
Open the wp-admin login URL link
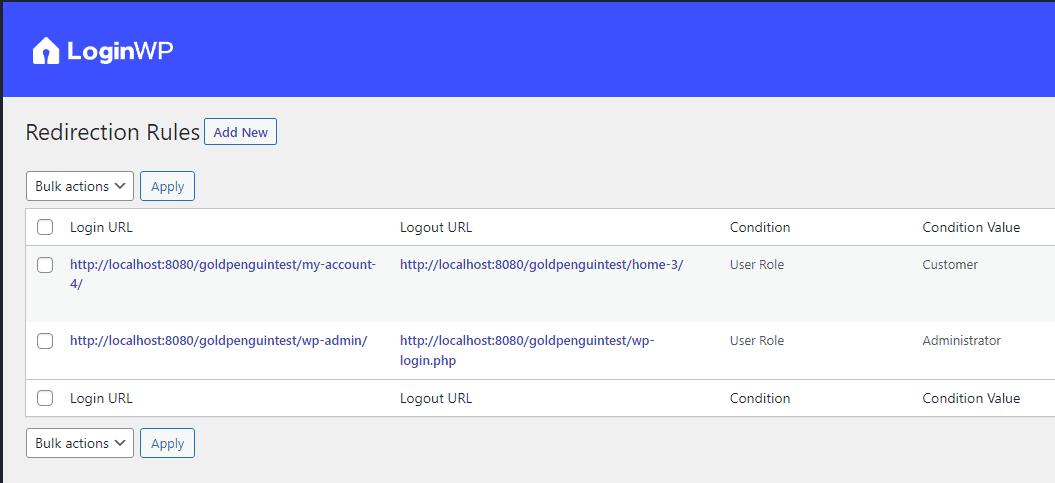[218, 341]
